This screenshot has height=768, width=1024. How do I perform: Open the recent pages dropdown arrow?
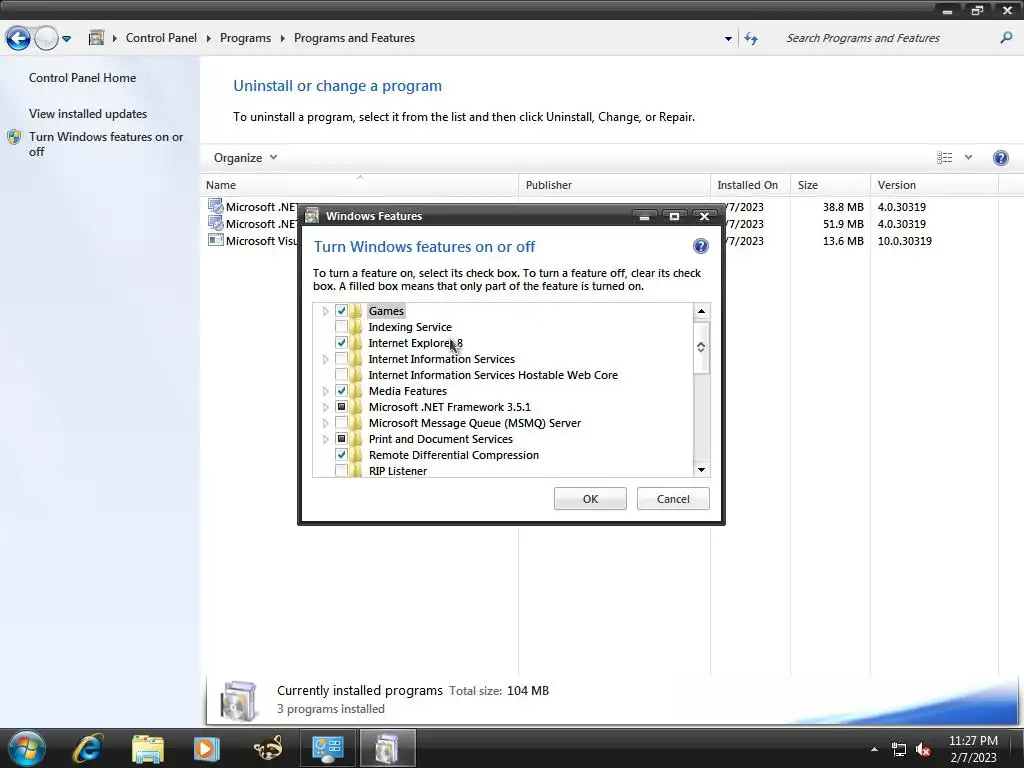[x=66, y=39]
